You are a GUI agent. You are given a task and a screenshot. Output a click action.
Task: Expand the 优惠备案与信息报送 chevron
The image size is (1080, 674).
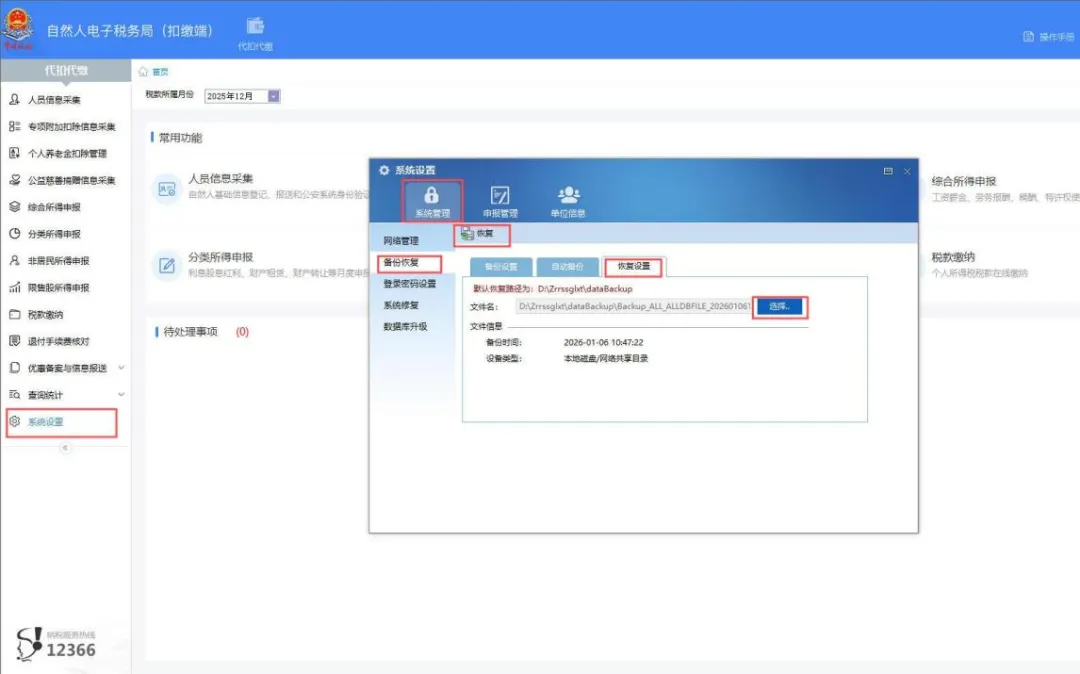pos(121,368)
